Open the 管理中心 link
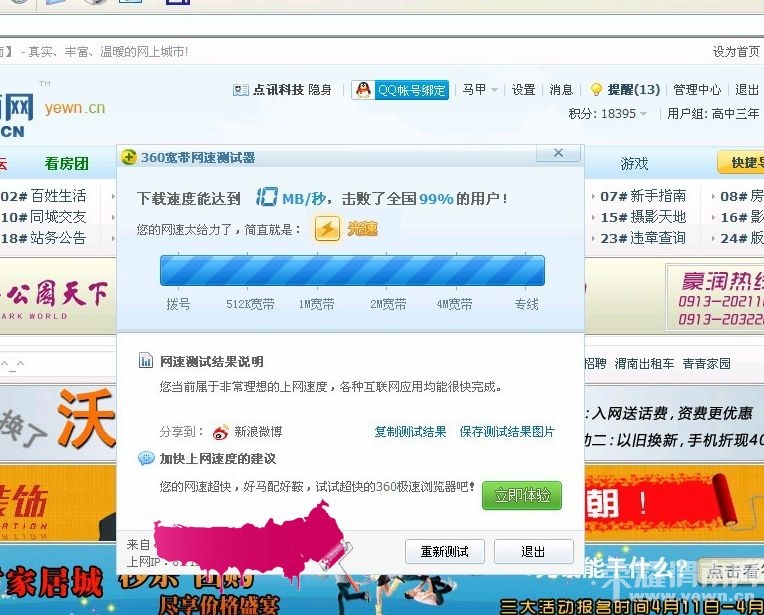 697,90
